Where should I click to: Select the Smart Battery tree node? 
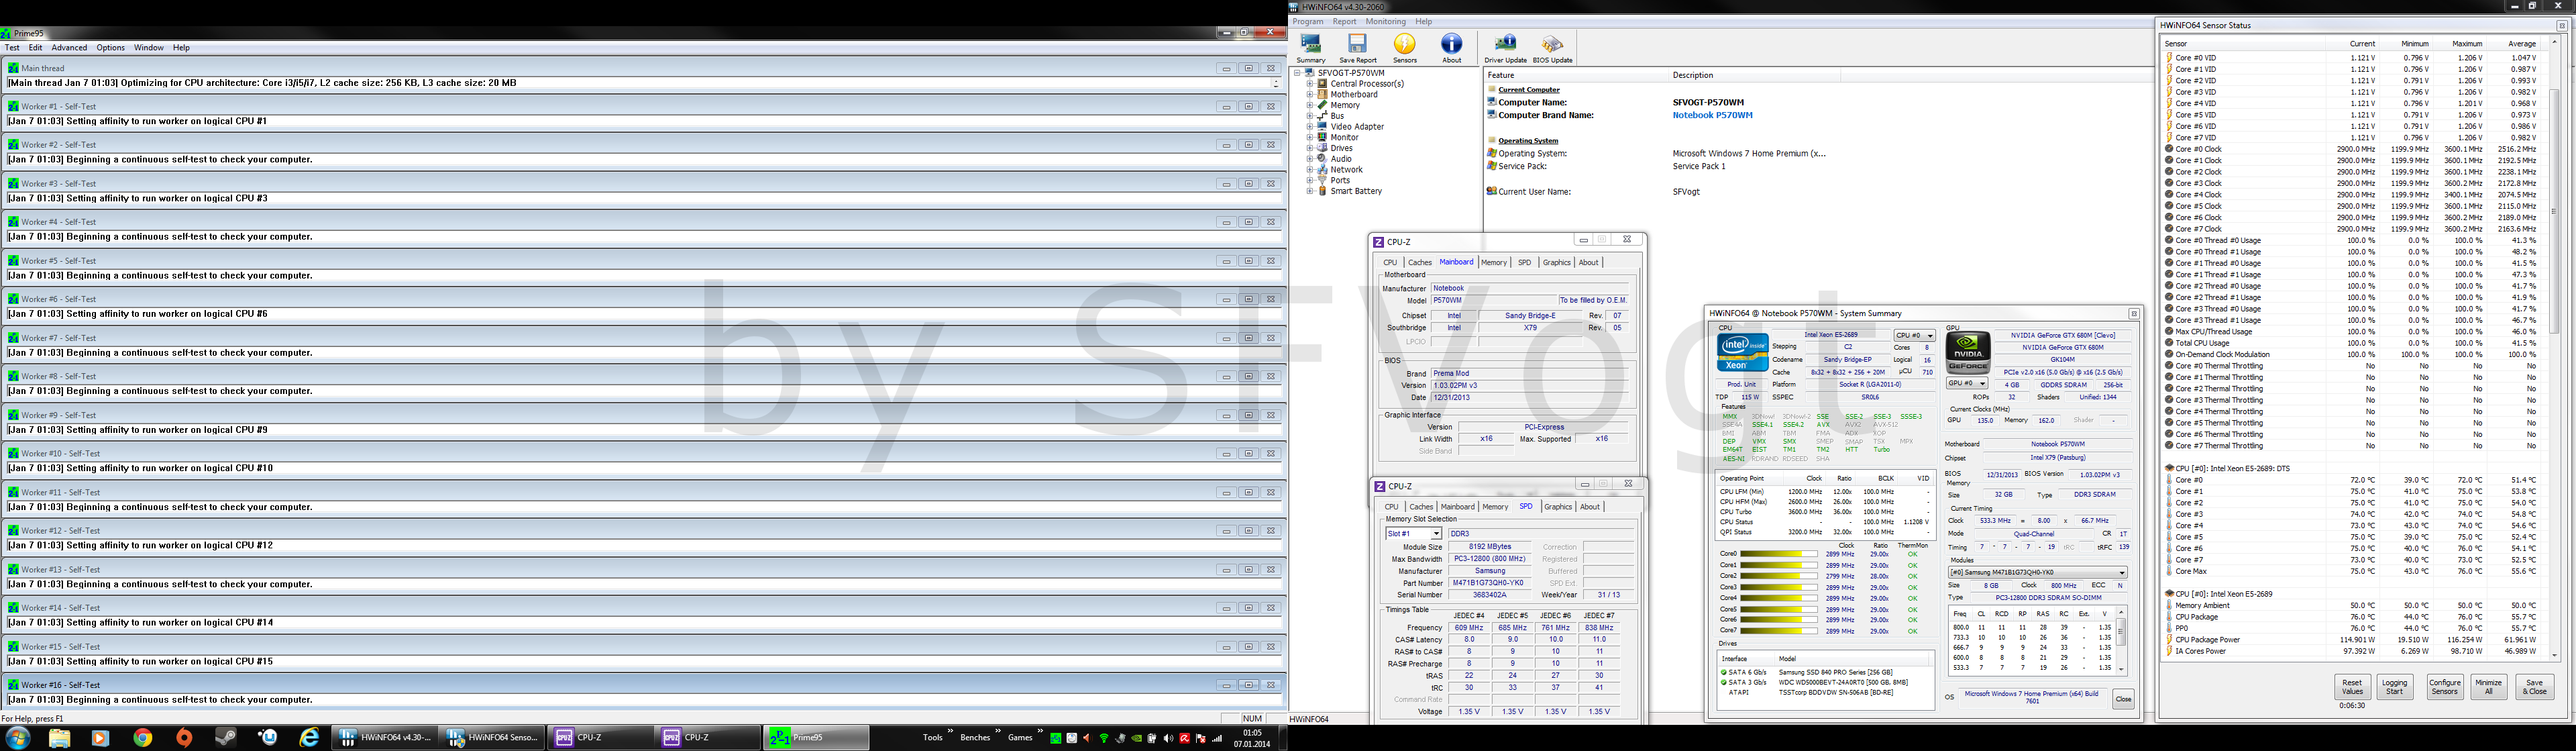[1356, 191]
